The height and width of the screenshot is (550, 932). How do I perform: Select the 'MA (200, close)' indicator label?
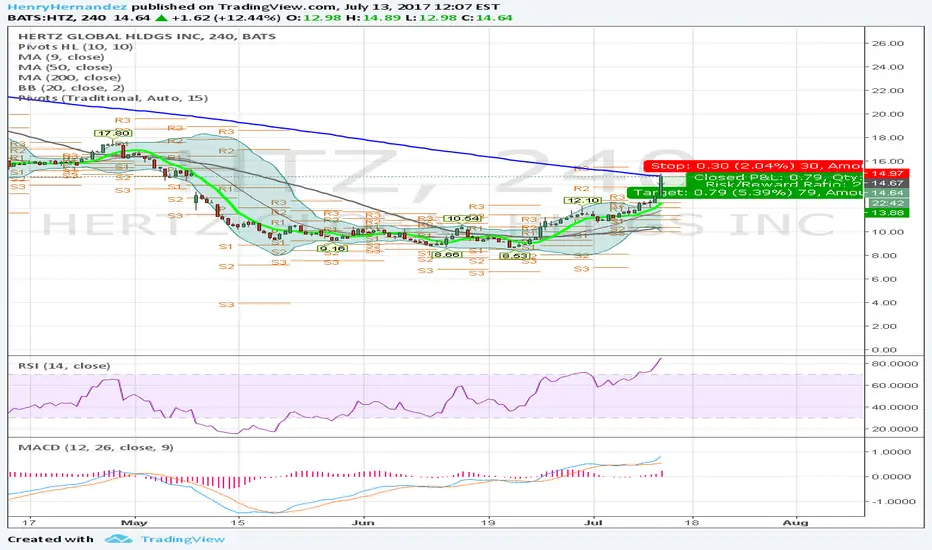(70, 77)
